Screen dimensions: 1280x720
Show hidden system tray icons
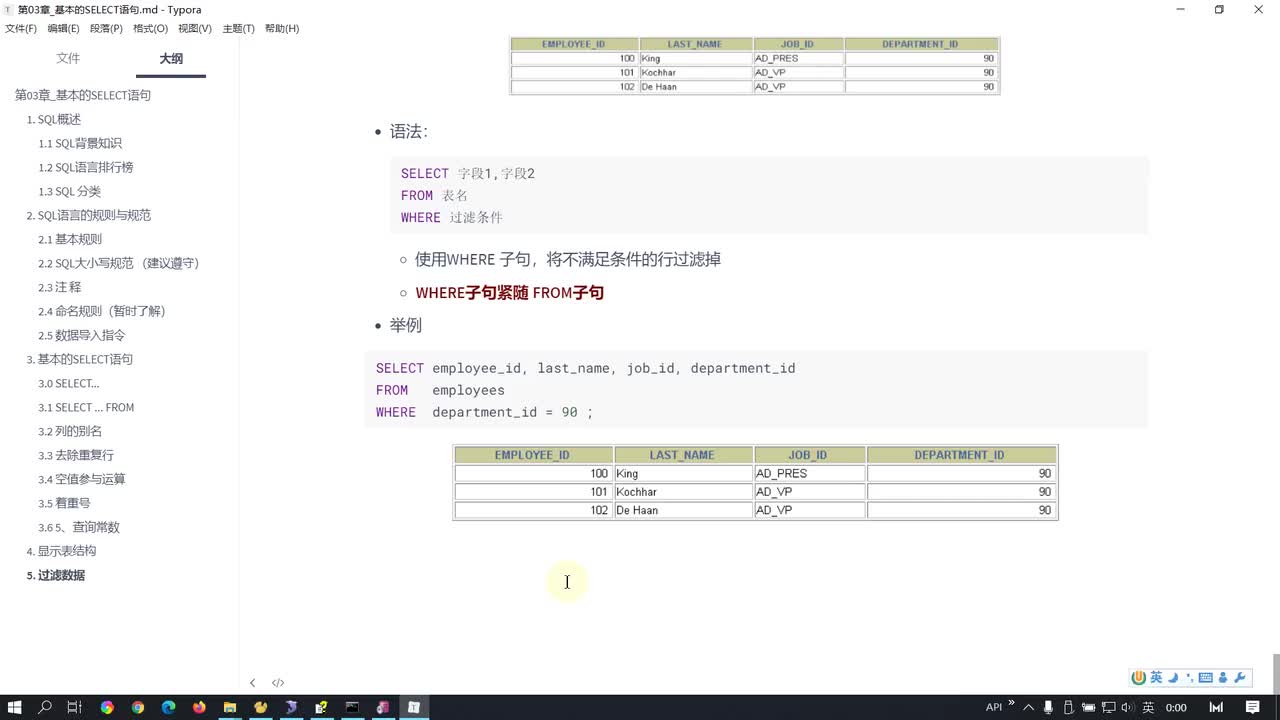tap(1028, 707)
